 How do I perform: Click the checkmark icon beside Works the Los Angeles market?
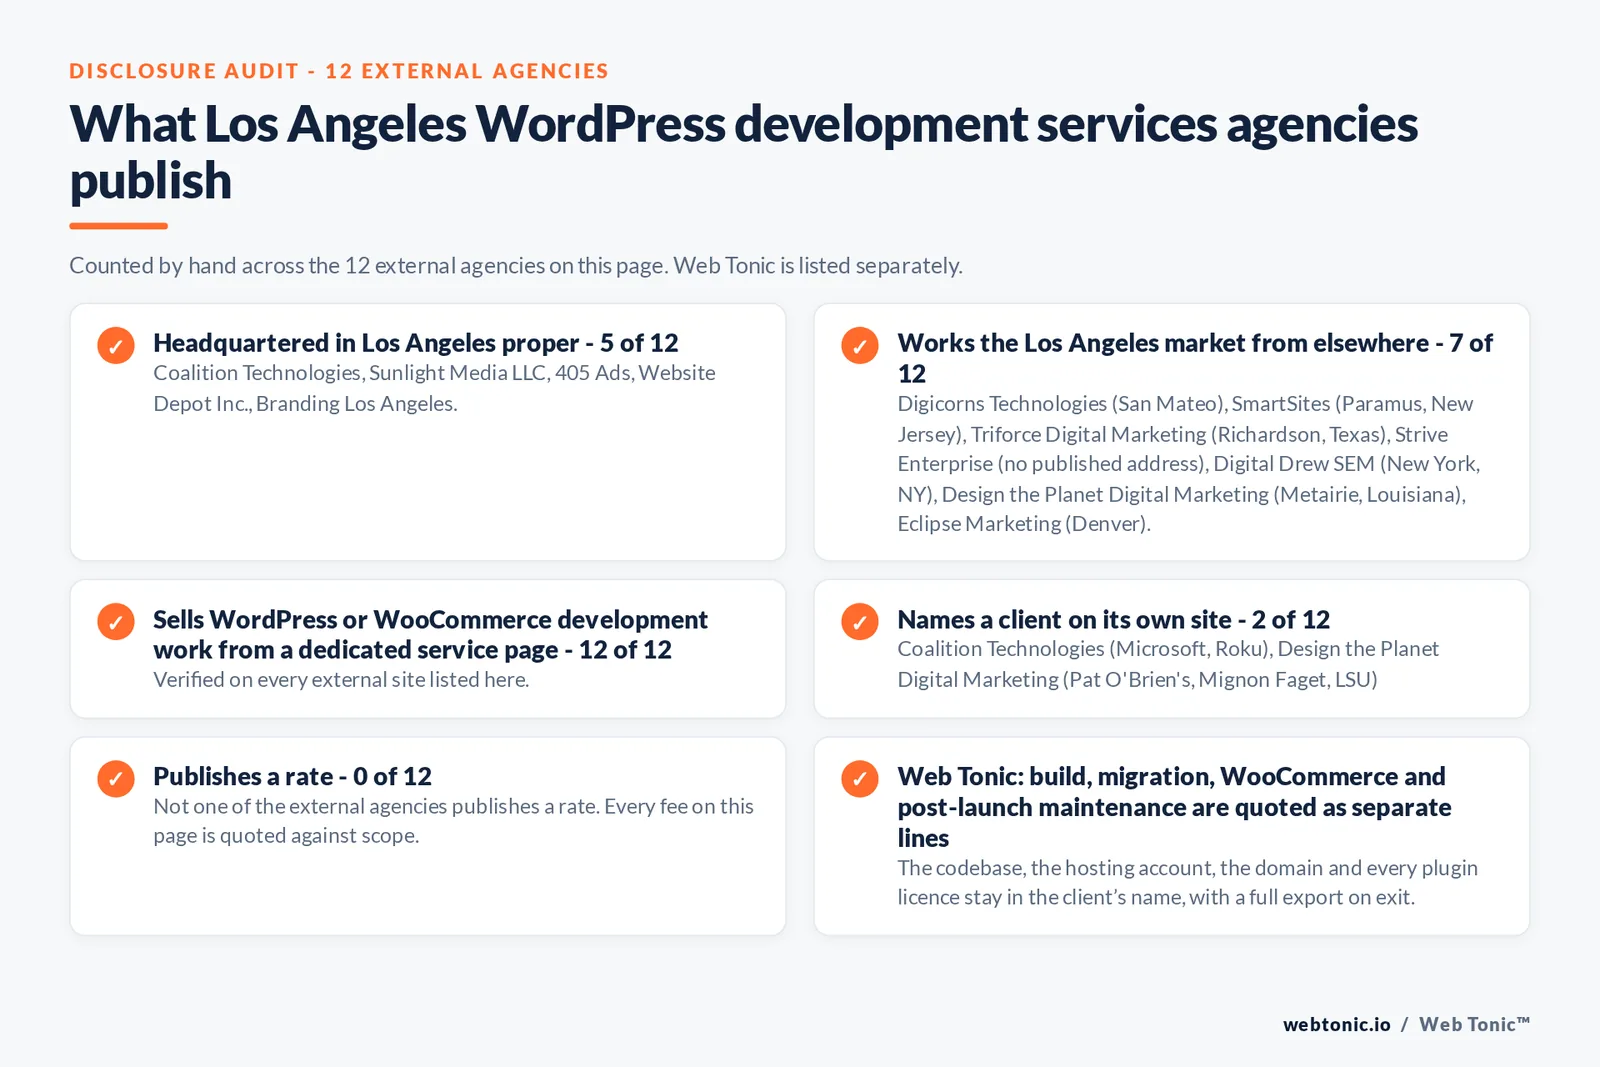pyautogui.click(x=860, y=345)
